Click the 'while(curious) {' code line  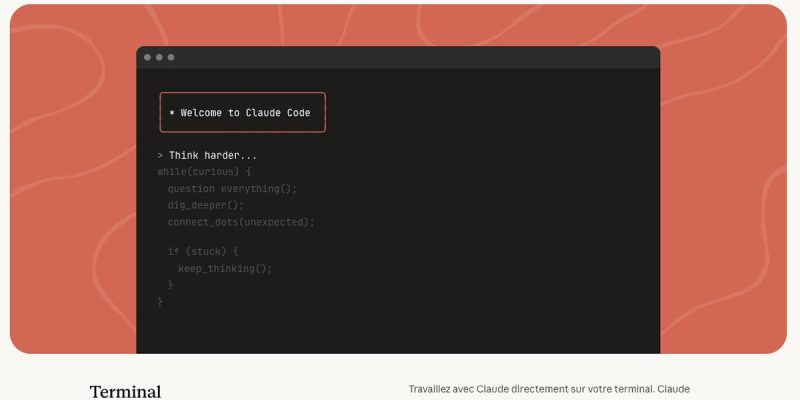click(204, 171)
